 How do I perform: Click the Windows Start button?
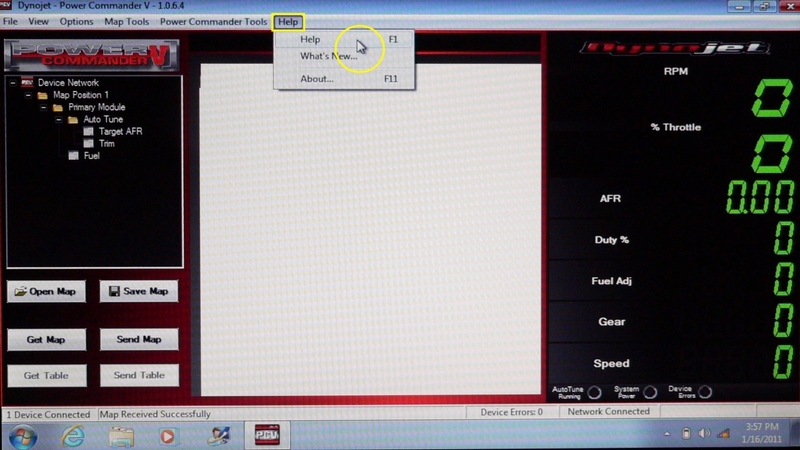(x=23, y=435)
